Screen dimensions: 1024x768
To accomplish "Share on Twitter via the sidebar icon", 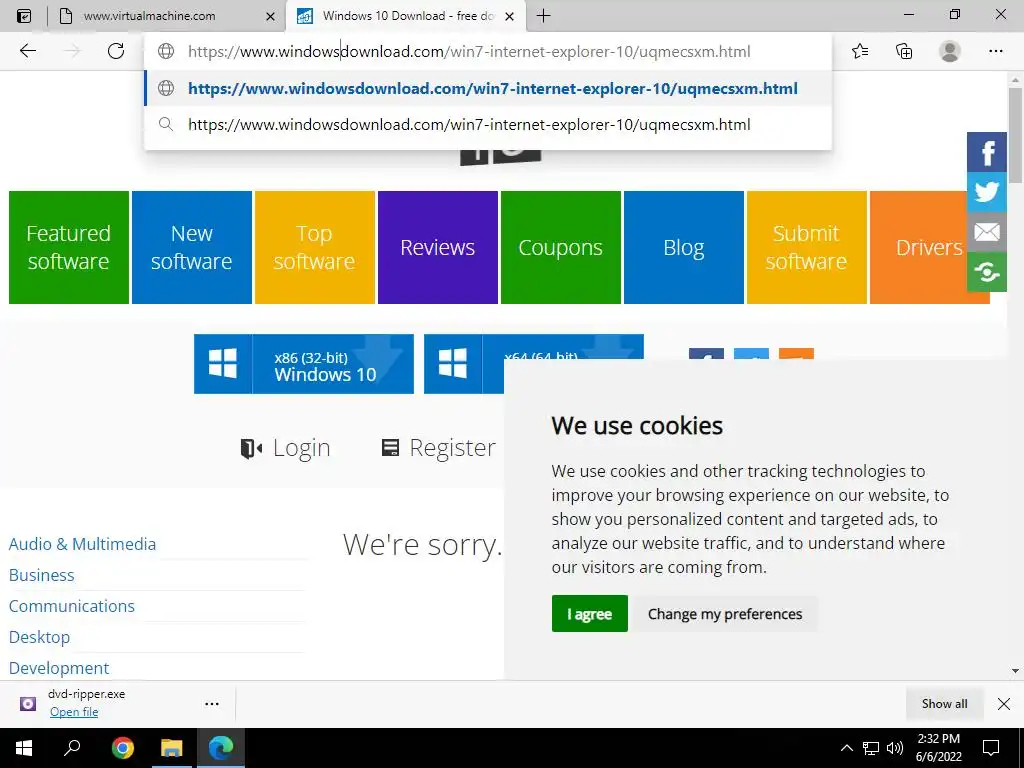I will [x=987, y=192].
